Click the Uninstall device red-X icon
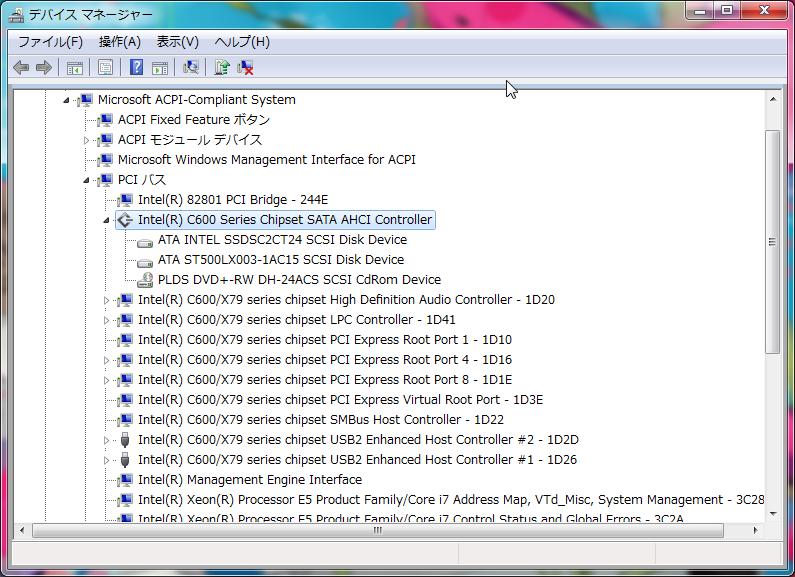The height and width of the screenshot is (577, 795). point(245,67)
